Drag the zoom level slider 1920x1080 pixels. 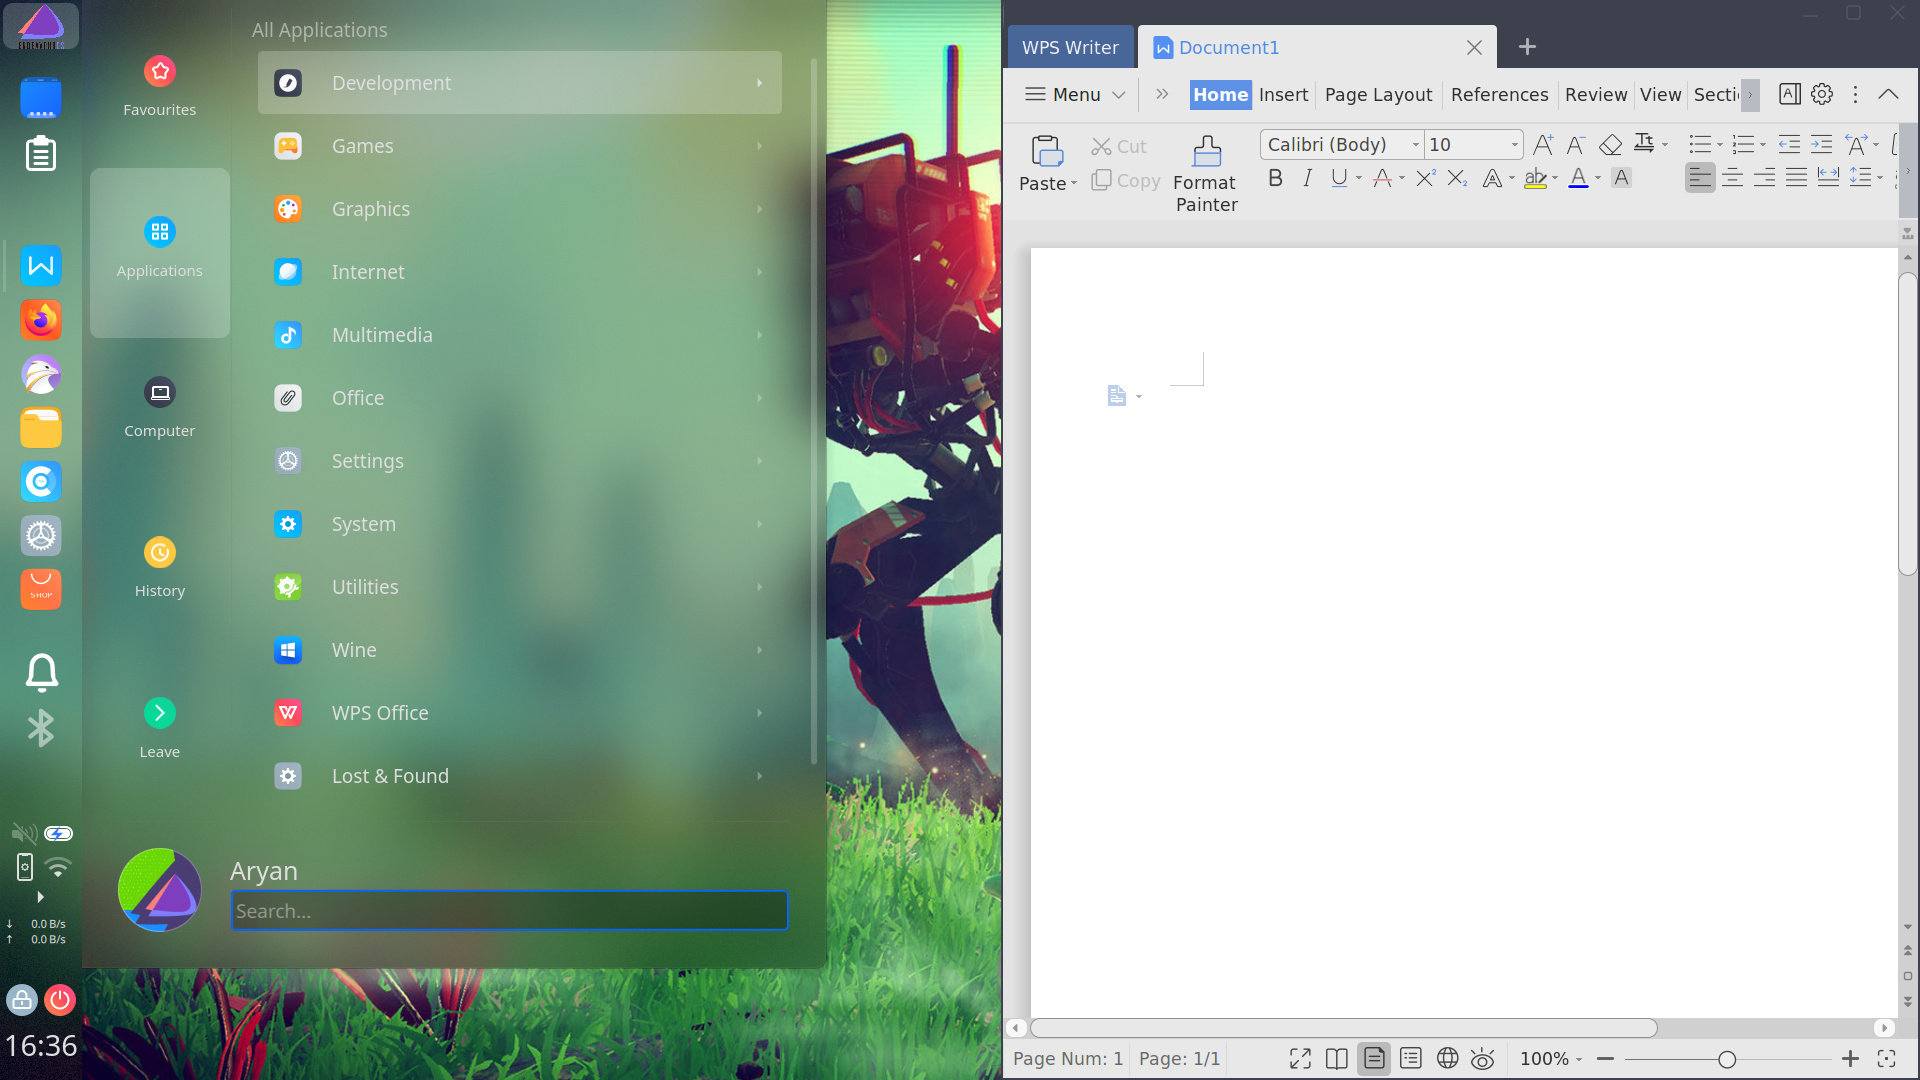1729,1059
